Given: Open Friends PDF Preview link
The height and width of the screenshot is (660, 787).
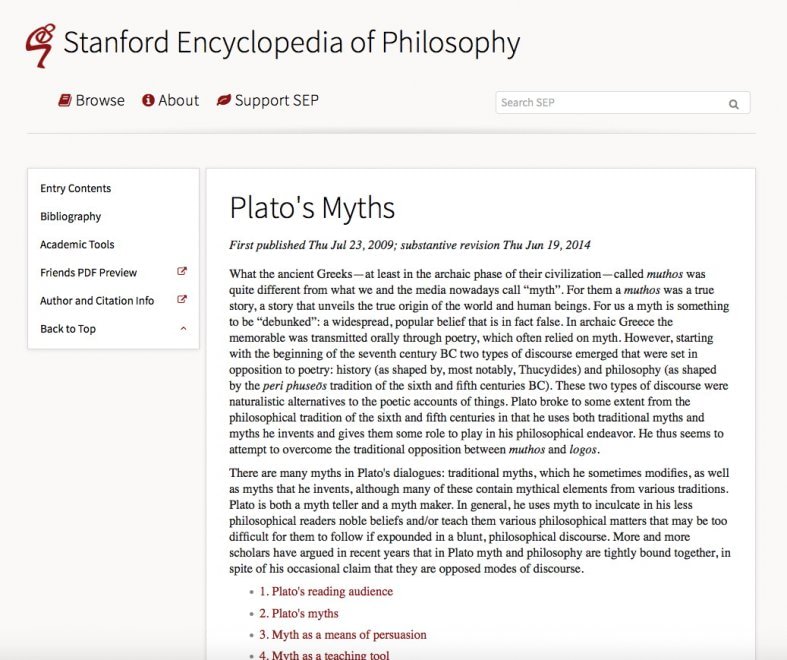Looking at the screenshot, I should (88, 273).
